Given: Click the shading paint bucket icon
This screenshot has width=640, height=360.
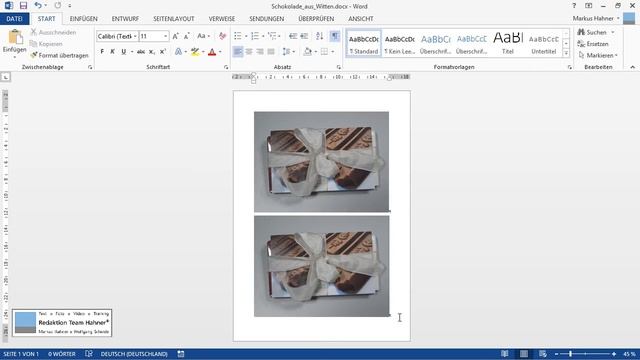Looking at the screenshot, I should point(308,52).
